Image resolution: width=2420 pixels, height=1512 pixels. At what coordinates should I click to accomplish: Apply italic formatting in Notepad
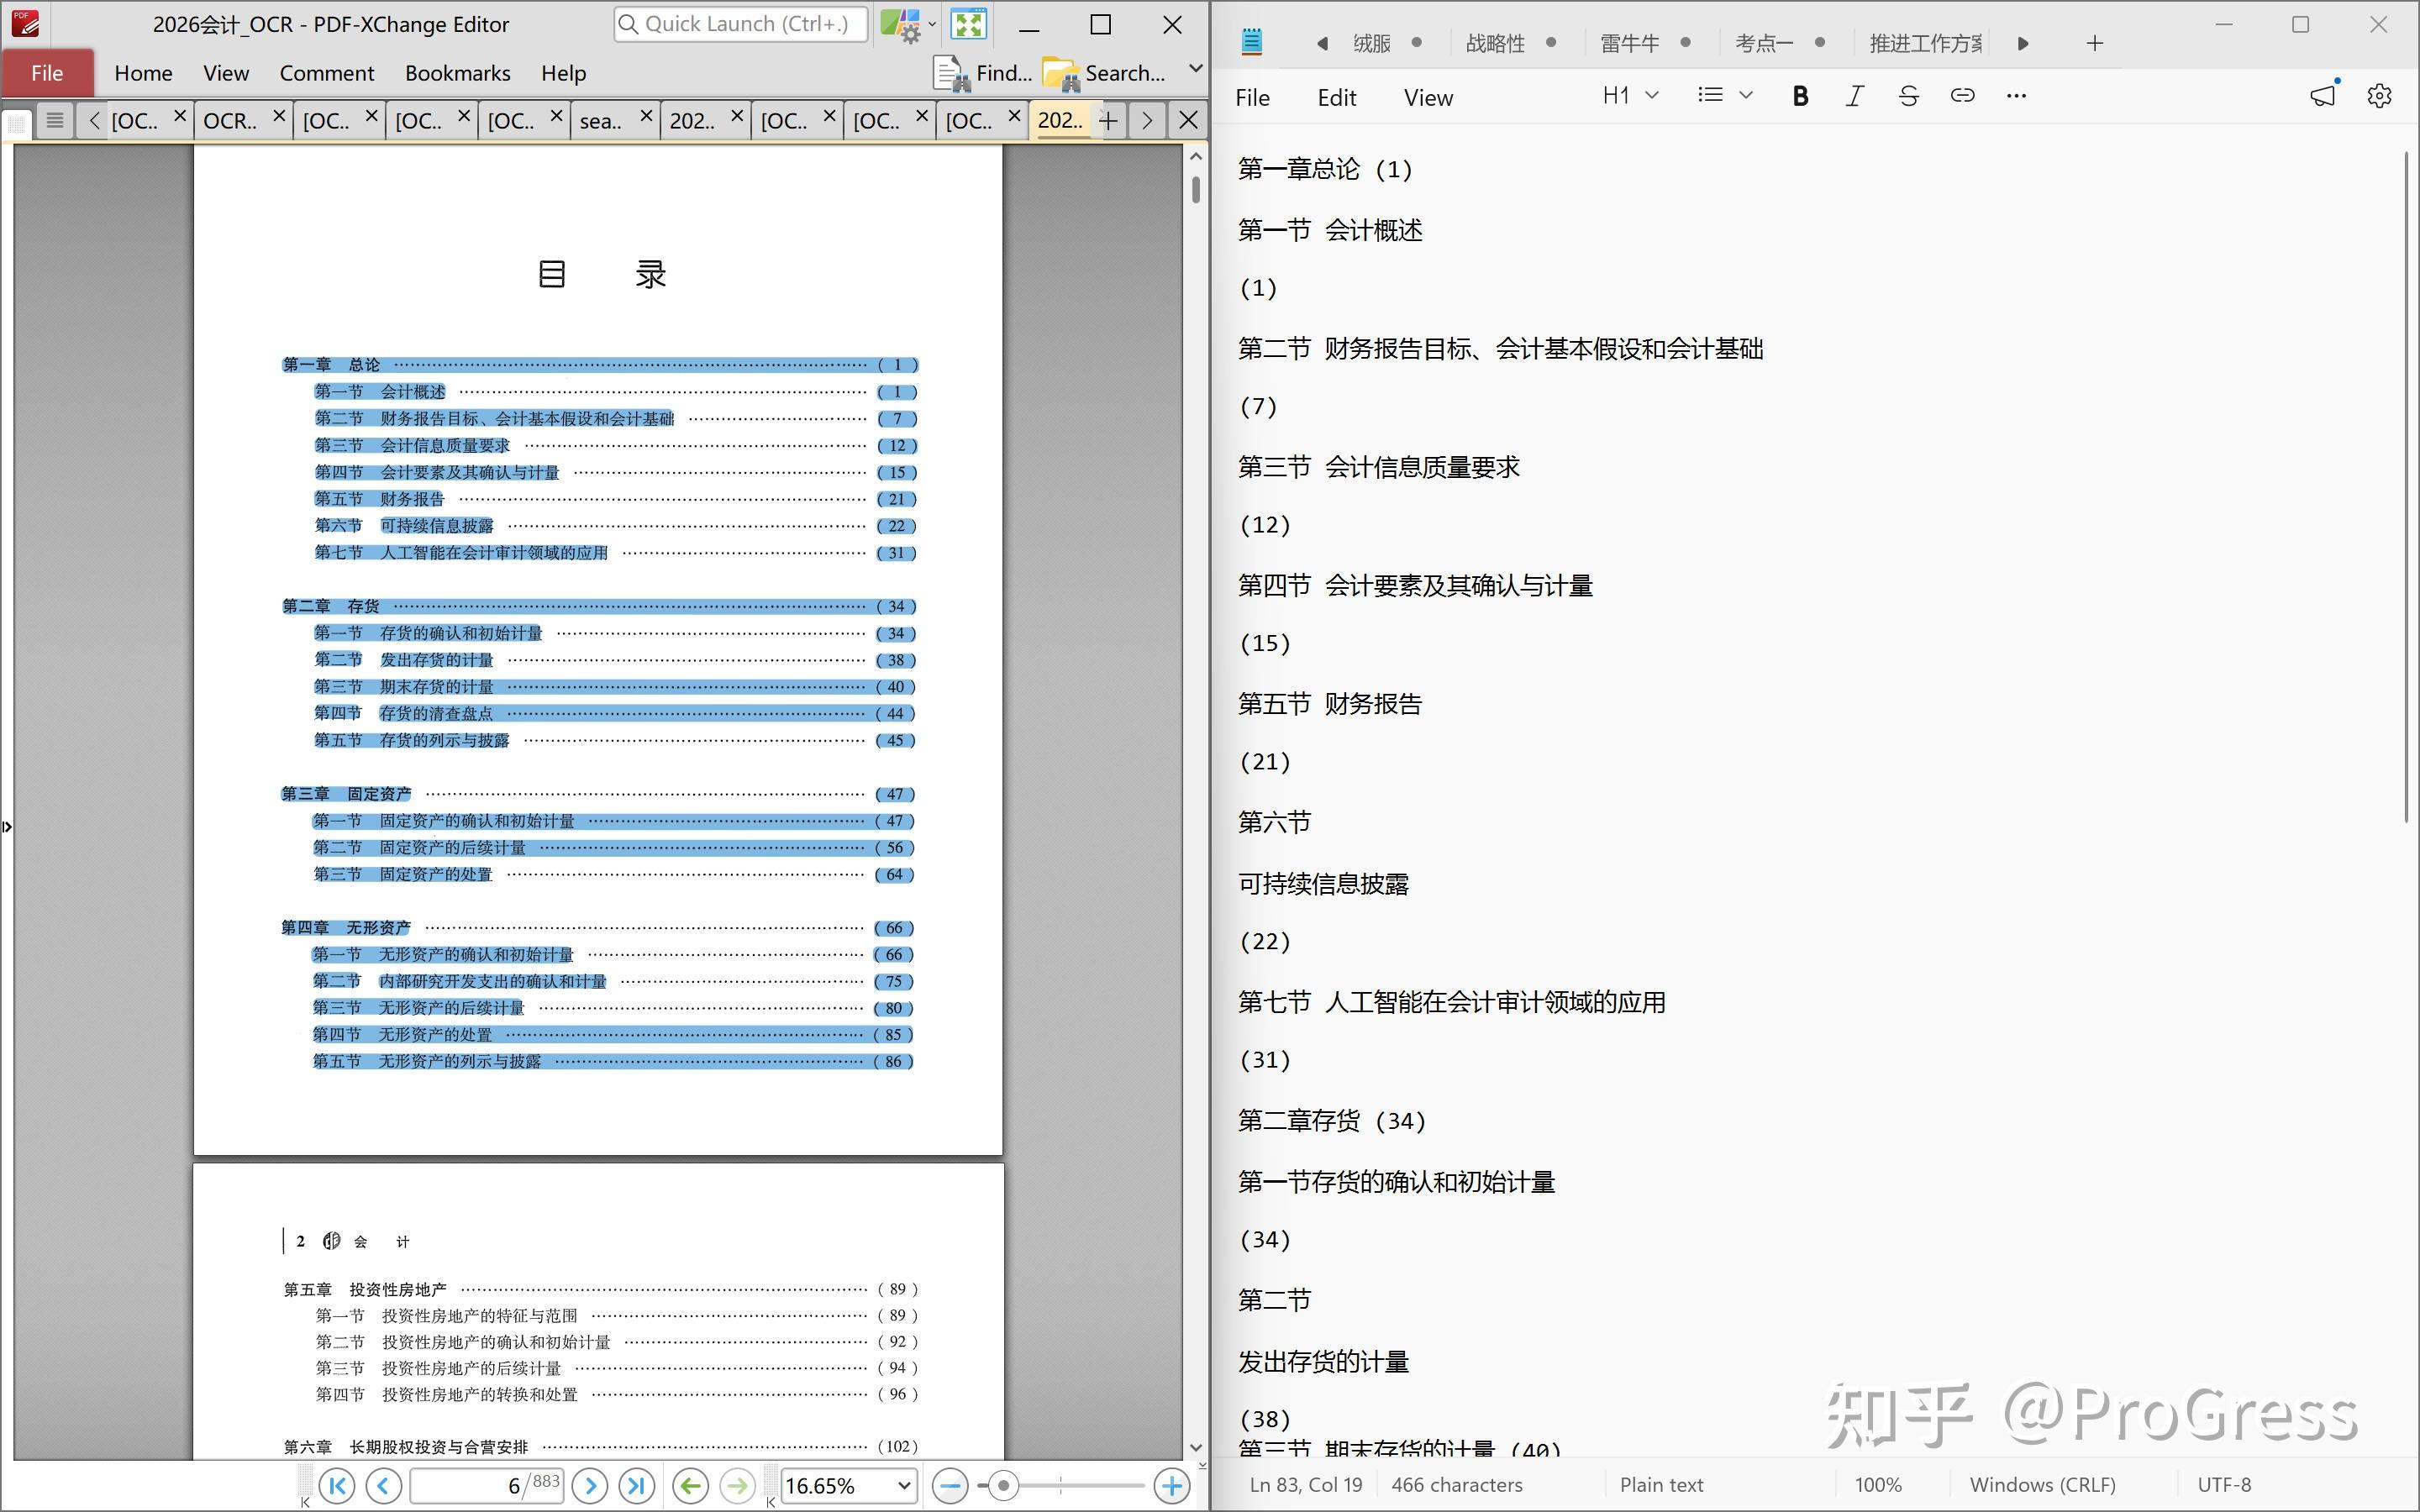(1854, 96)
